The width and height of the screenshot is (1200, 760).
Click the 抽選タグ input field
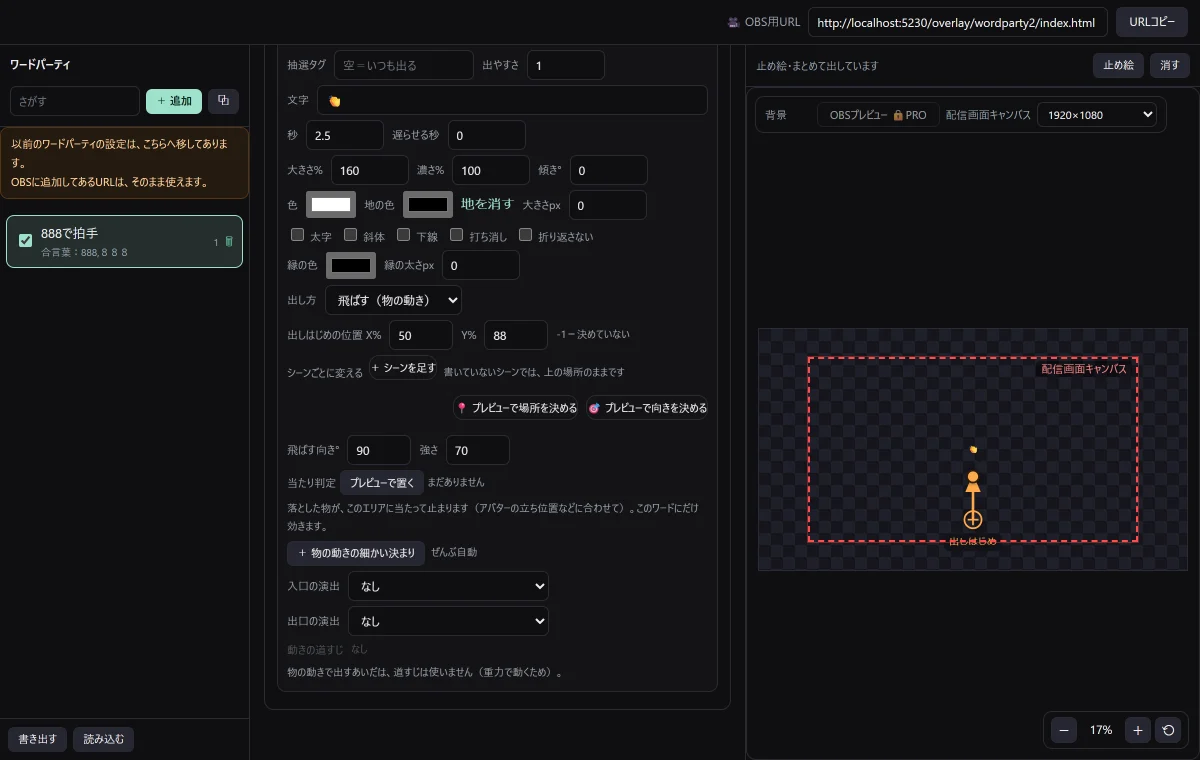(x=404, y=65)
